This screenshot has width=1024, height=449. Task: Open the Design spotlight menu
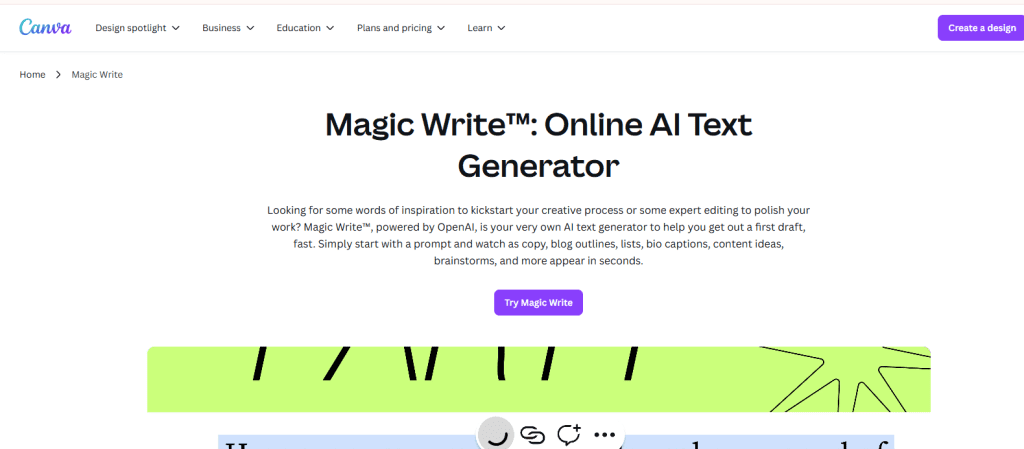click(x=137, y=28)
